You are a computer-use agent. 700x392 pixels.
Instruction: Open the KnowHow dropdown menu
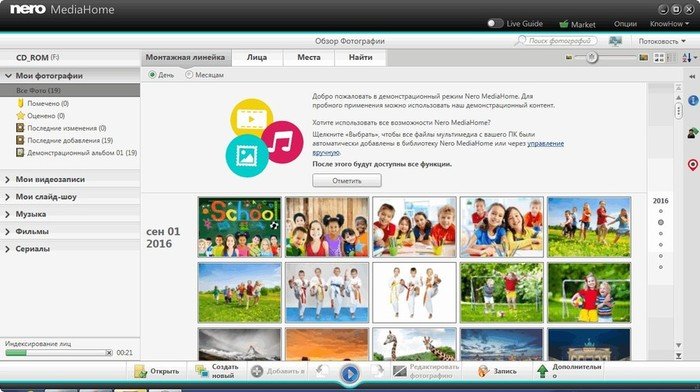pos(669,24)
